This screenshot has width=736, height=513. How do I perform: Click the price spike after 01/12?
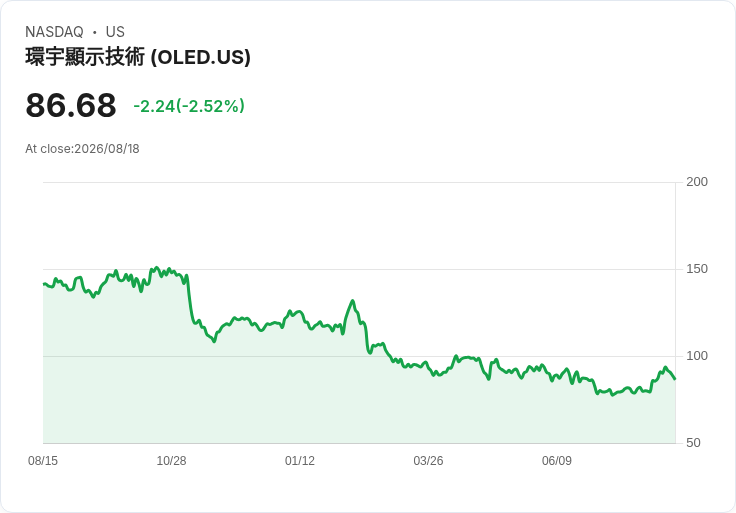(353, 301)
